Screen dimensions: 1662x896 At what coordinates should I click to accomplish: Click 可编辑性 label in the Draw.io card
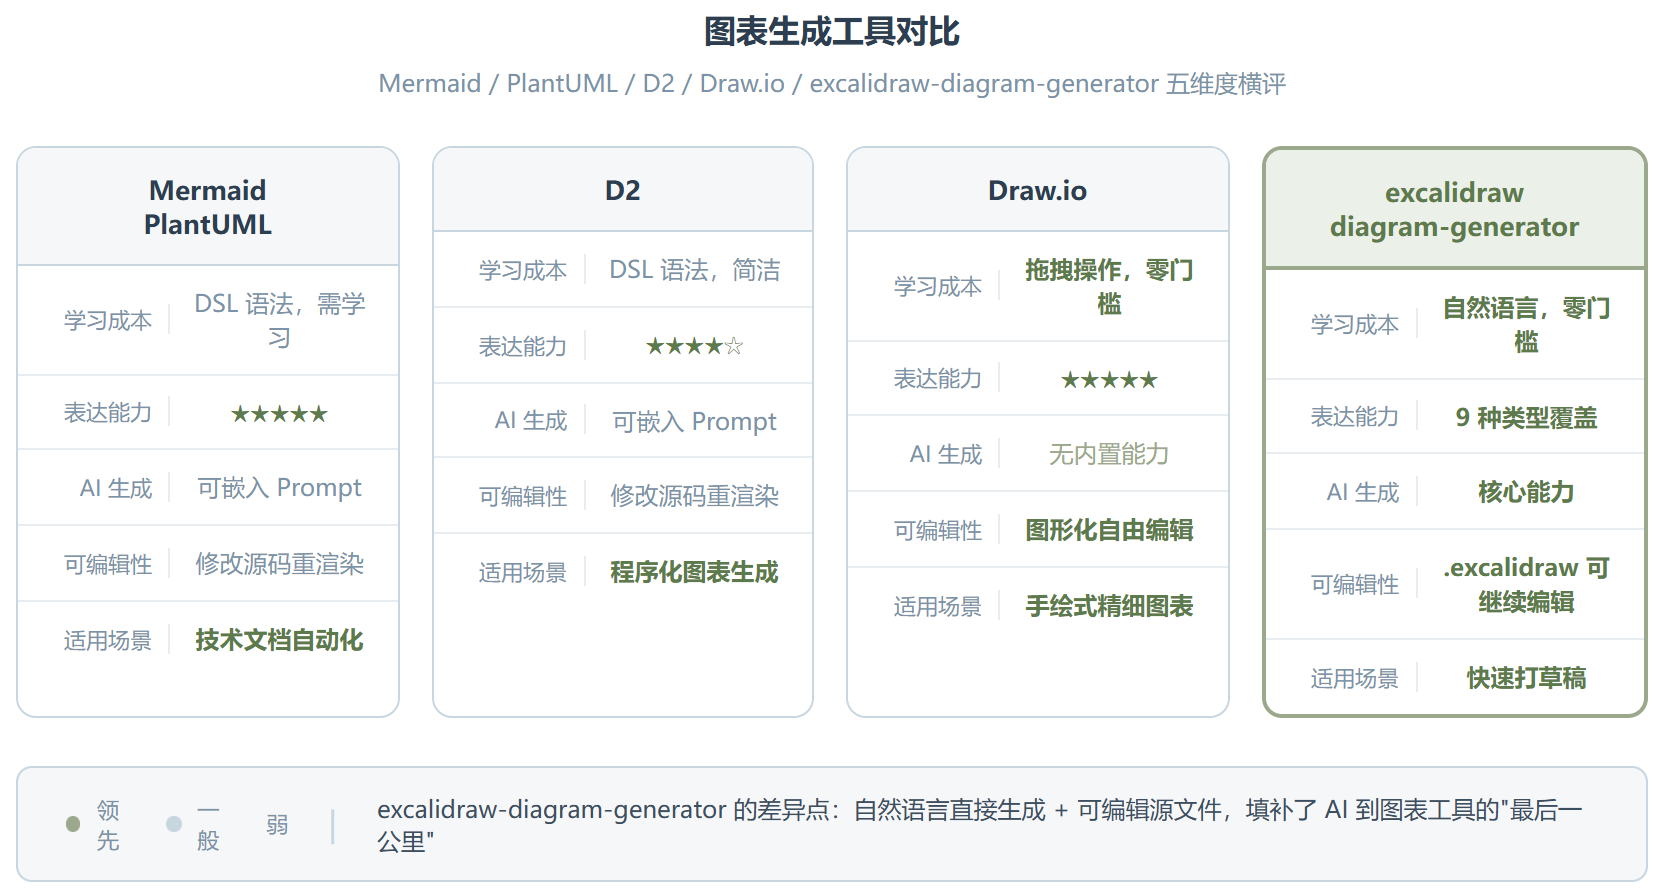pos(938,530)
